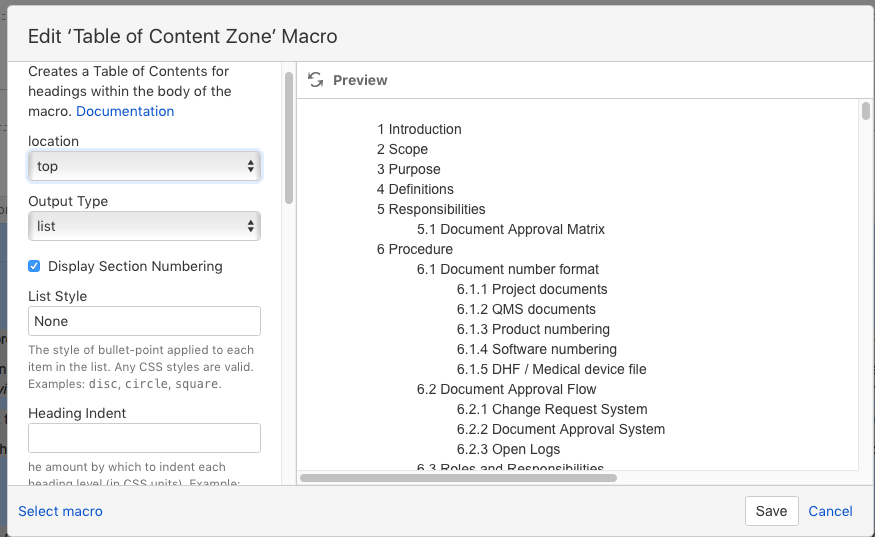Click the preview horizontal scrollbar
The width and height of the screenshot is (875, 537).
458,478
